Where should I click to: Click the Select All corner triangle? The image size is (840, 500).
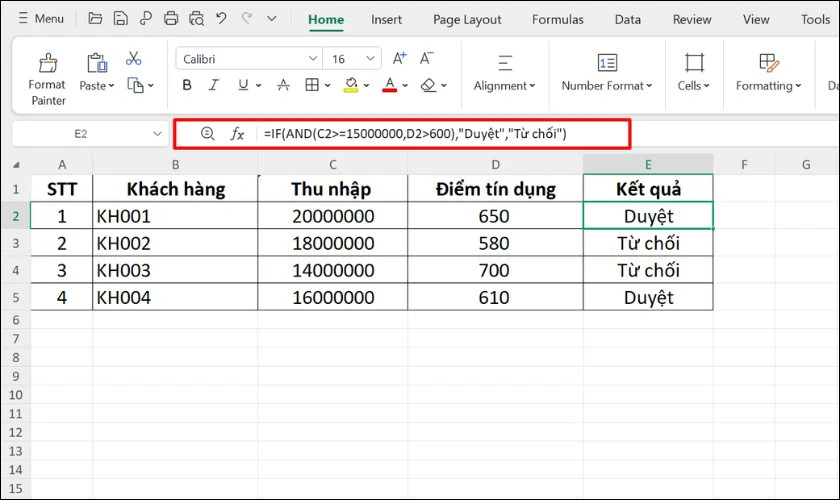(16, 165)
